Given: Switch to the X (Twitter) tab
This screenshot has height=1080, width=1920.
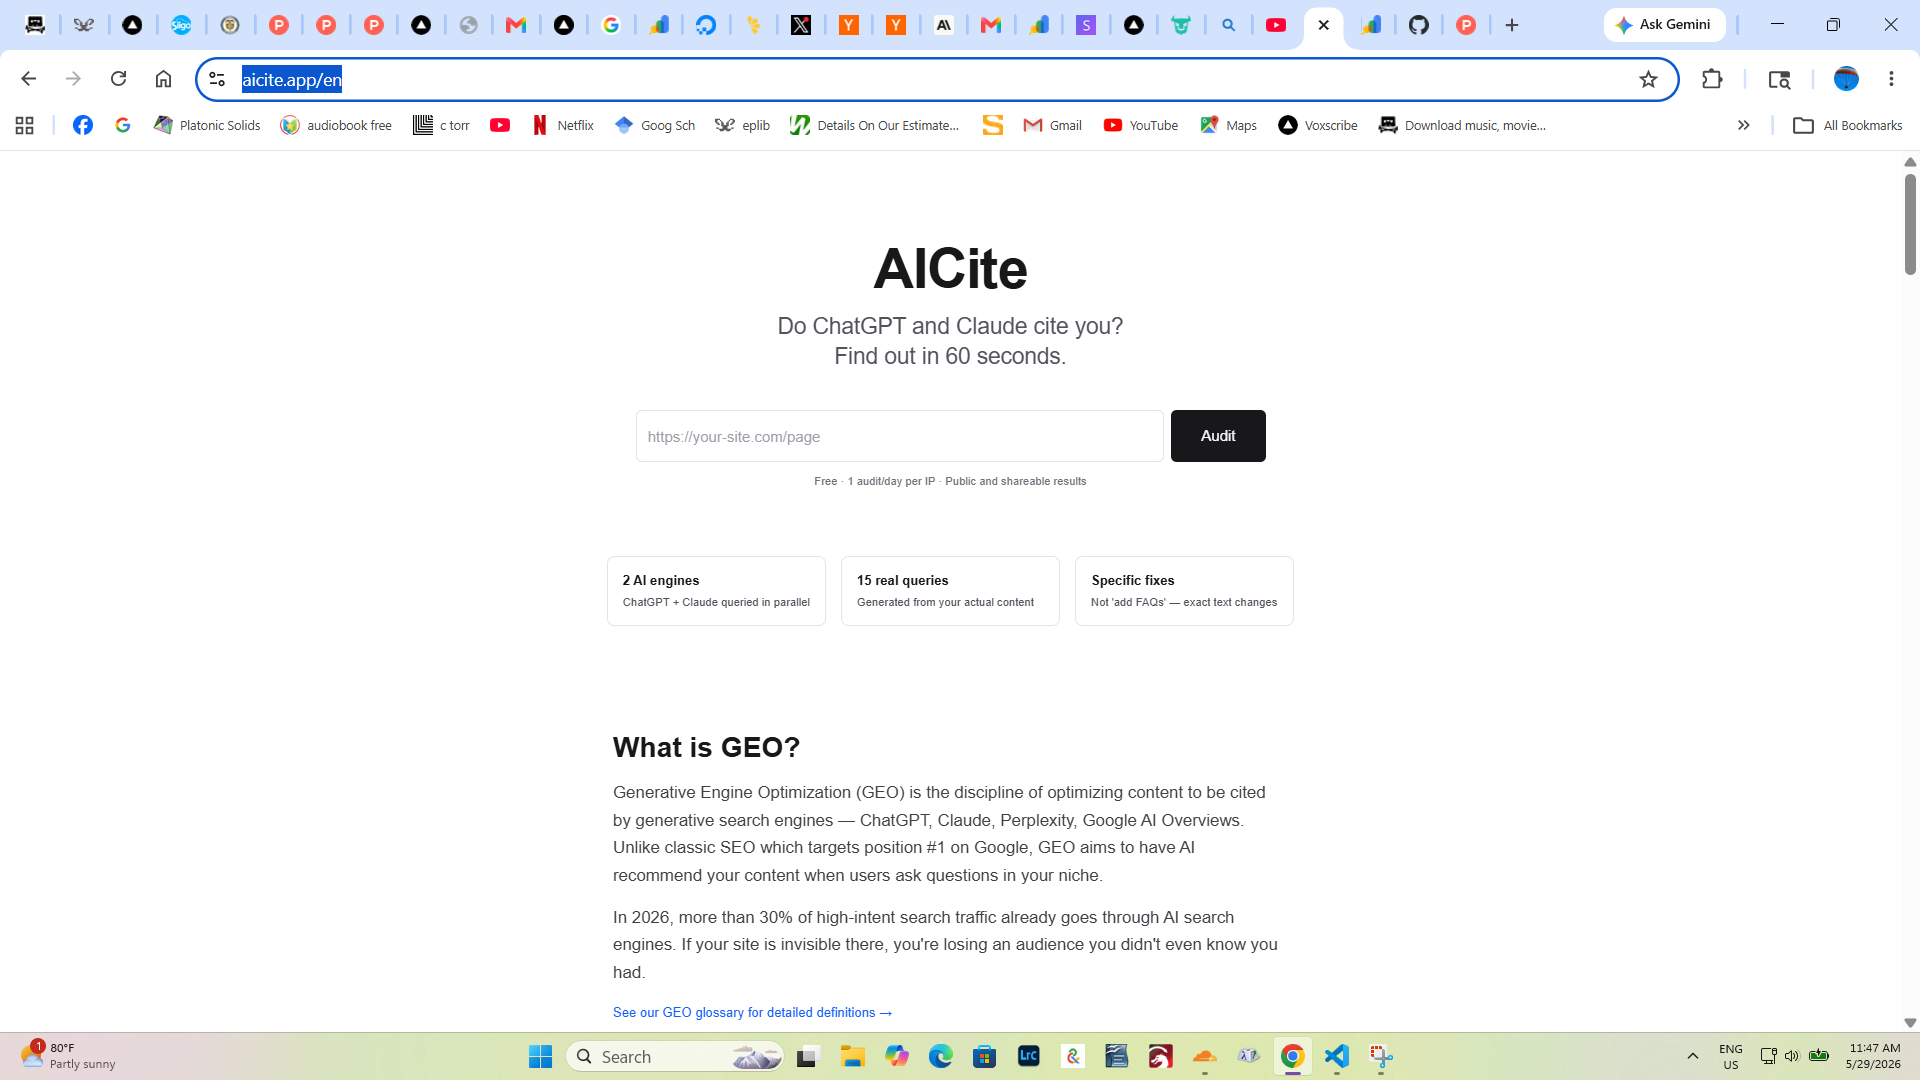Looking at the screenshot, I should pos(801,25).
